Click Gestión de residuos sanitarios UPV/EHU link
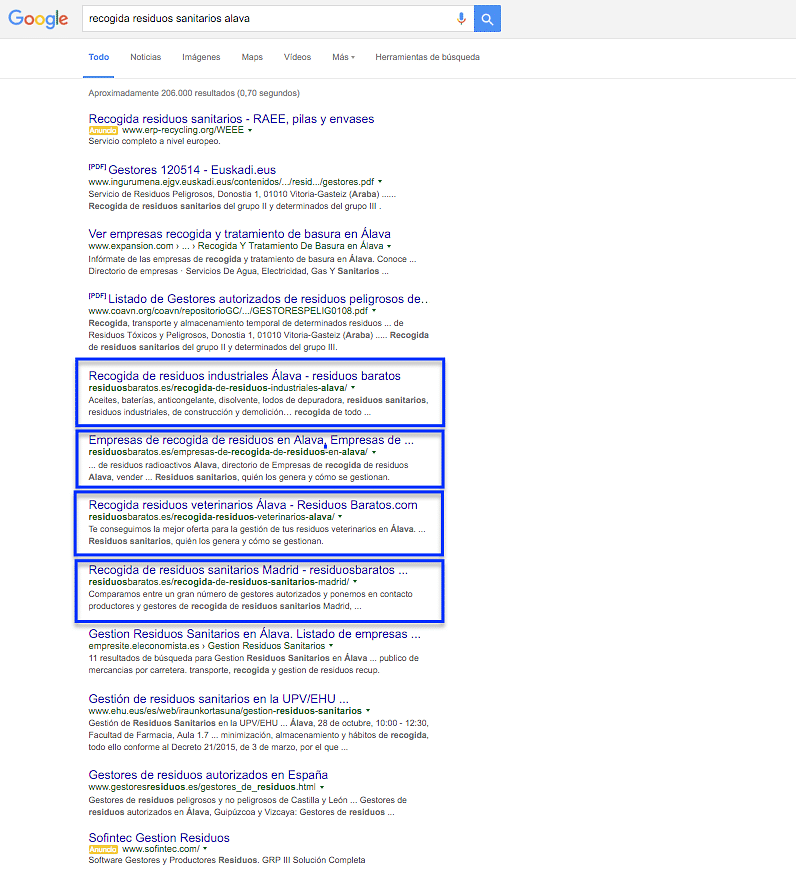 (x=218, y=698)
